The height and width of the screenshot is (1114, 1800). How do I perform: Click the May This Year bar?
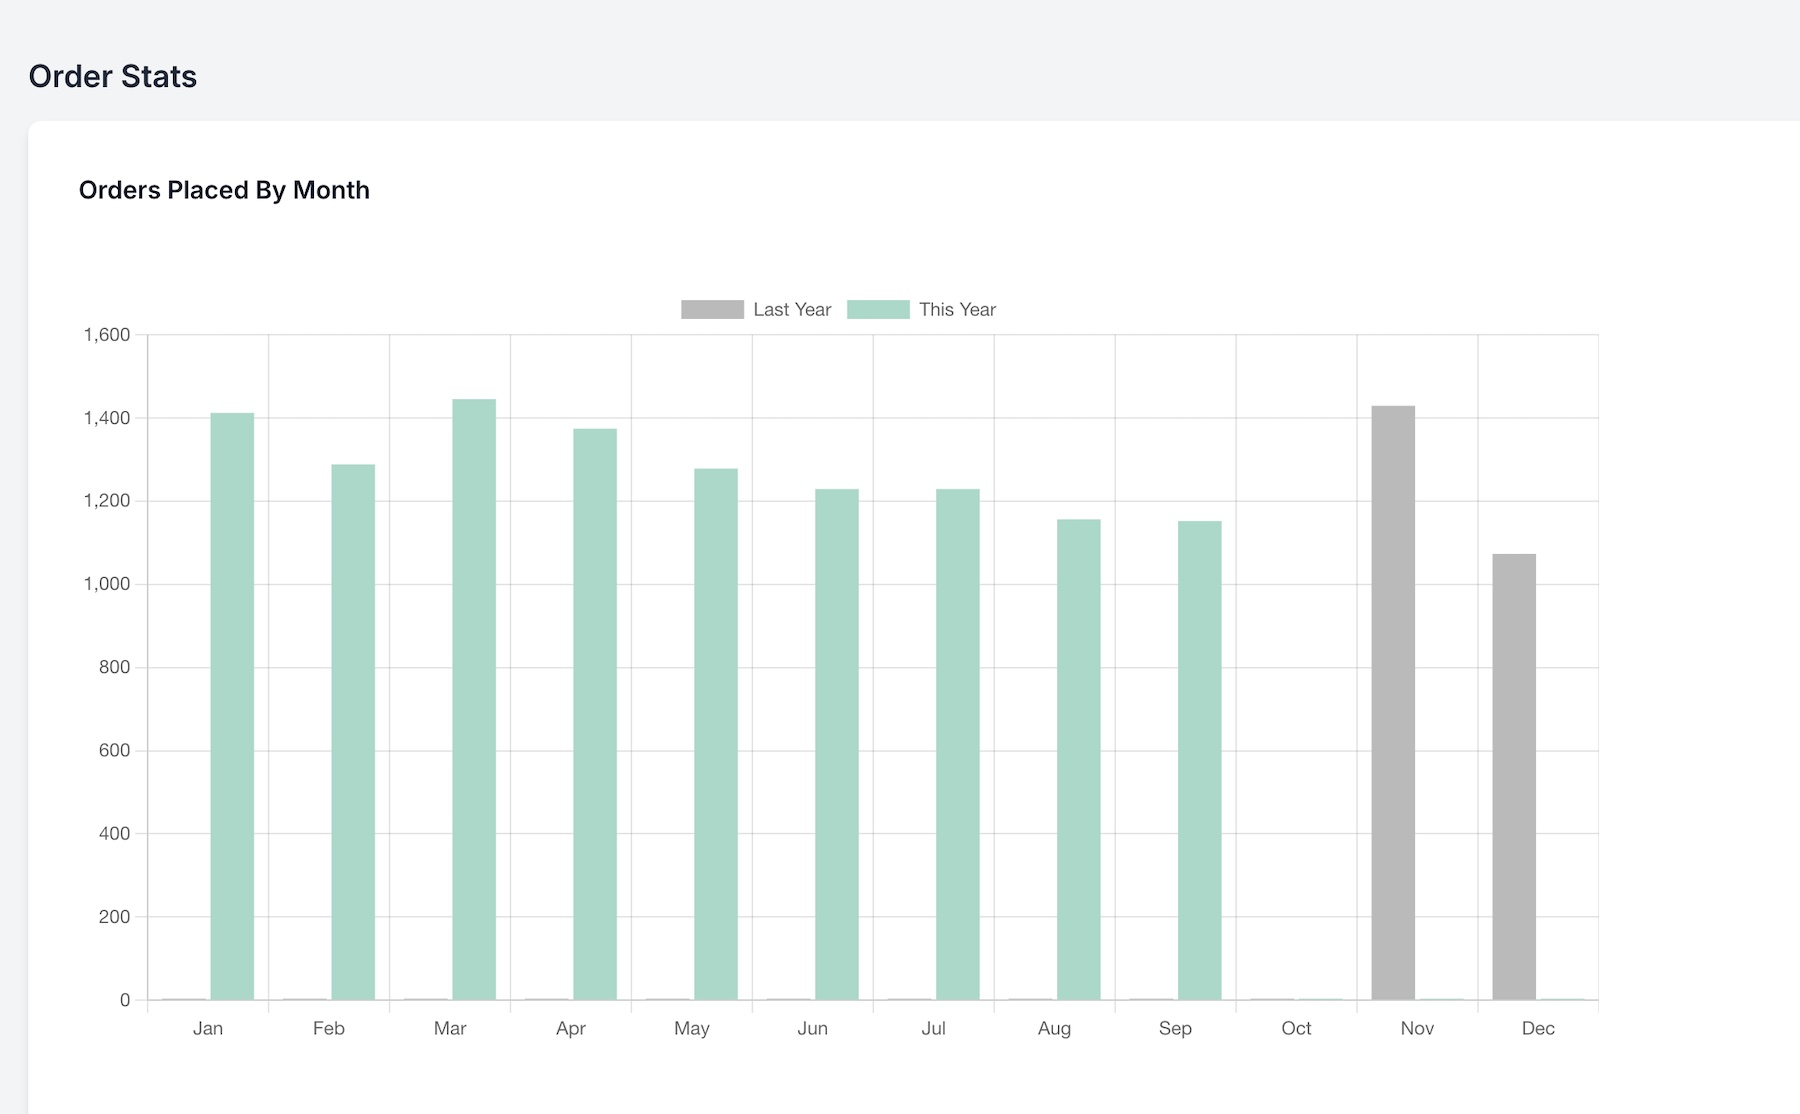pos(716,734)
